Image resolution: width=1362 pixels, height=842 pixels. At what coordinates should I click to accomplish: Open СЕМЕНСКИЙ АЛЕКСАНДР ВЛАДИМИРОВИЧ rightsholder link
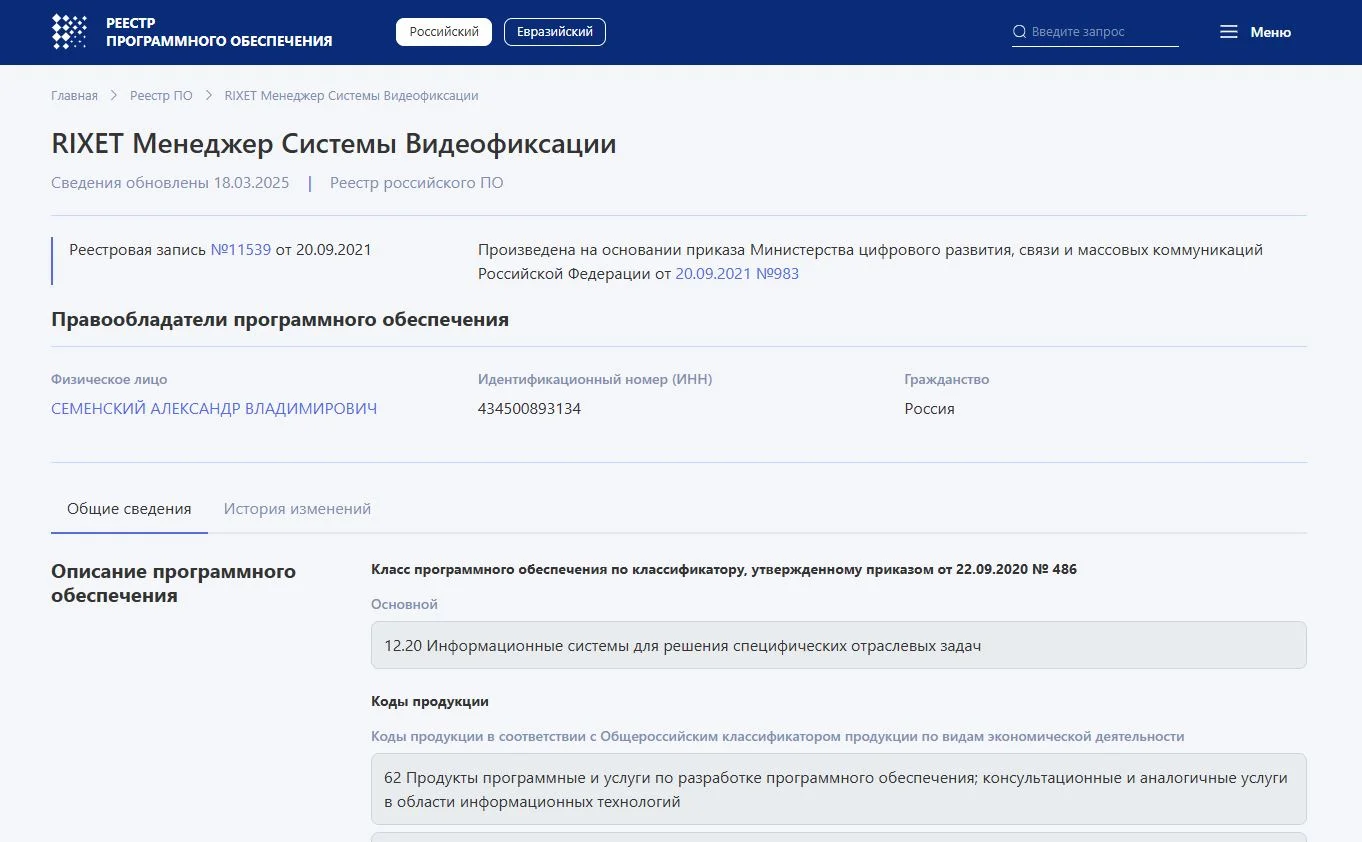pos(214,409)
